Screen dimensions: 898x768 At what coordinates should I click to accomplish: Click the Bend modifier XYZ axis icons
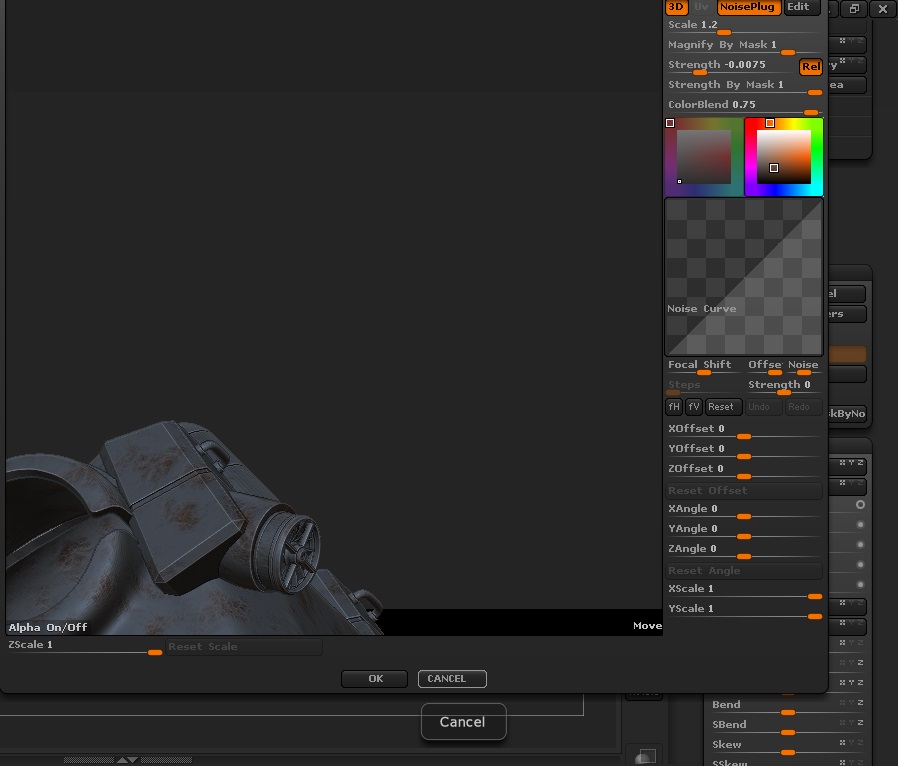click(x=850, y=703)
